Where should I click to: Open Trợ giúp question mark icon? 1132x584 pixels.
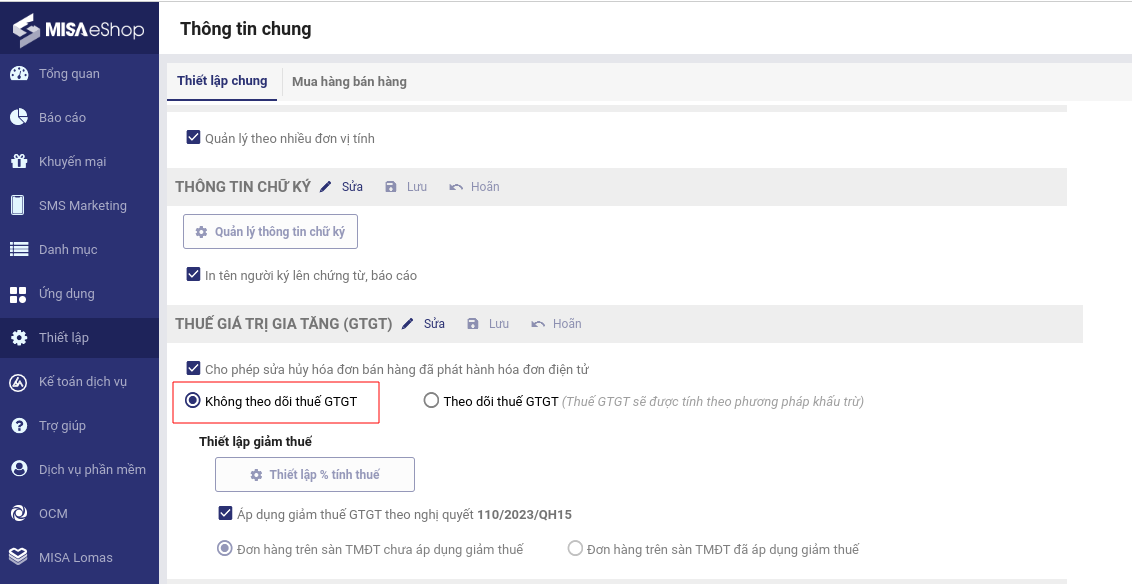click(19, 426)
